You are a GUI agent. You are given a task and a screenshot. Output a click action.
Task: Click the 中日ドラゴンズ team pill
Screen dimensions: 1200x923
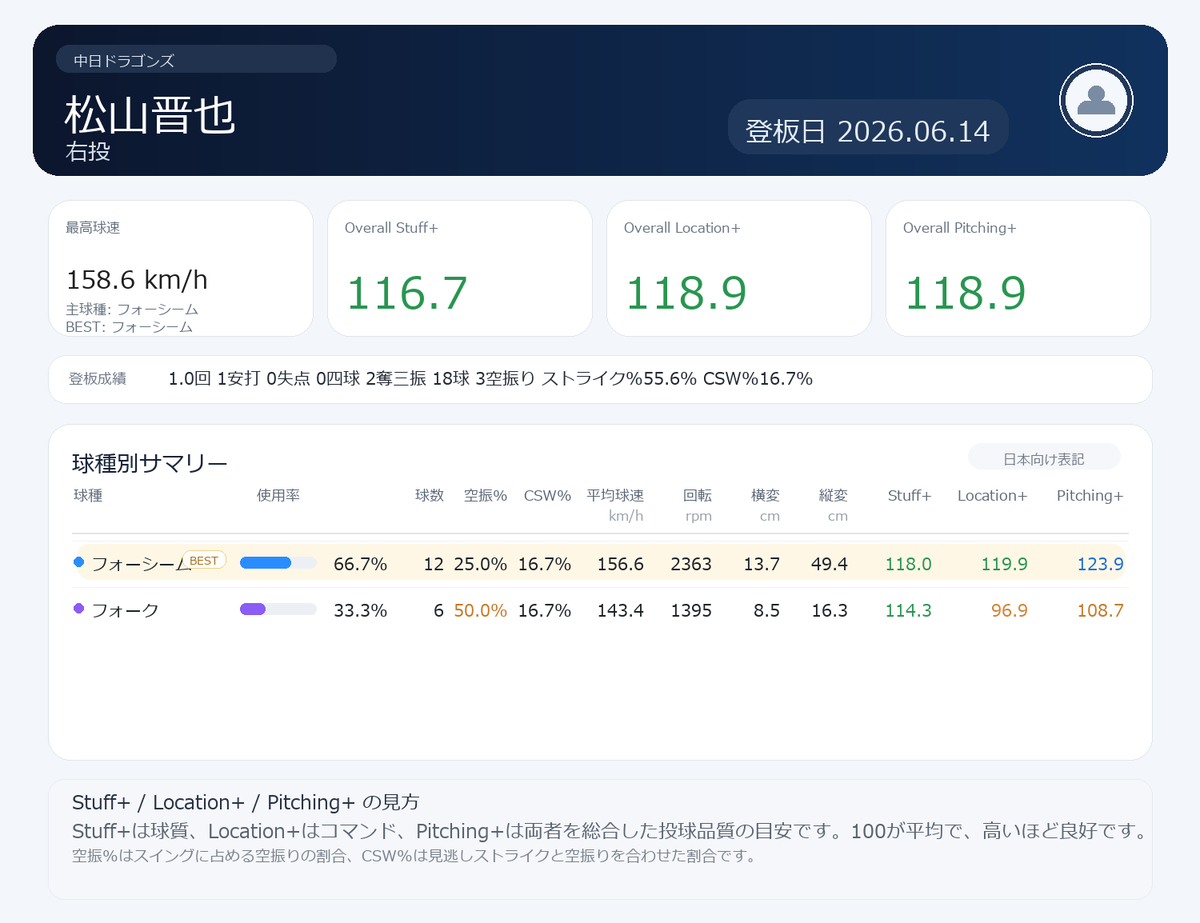[x=196, y=60]
